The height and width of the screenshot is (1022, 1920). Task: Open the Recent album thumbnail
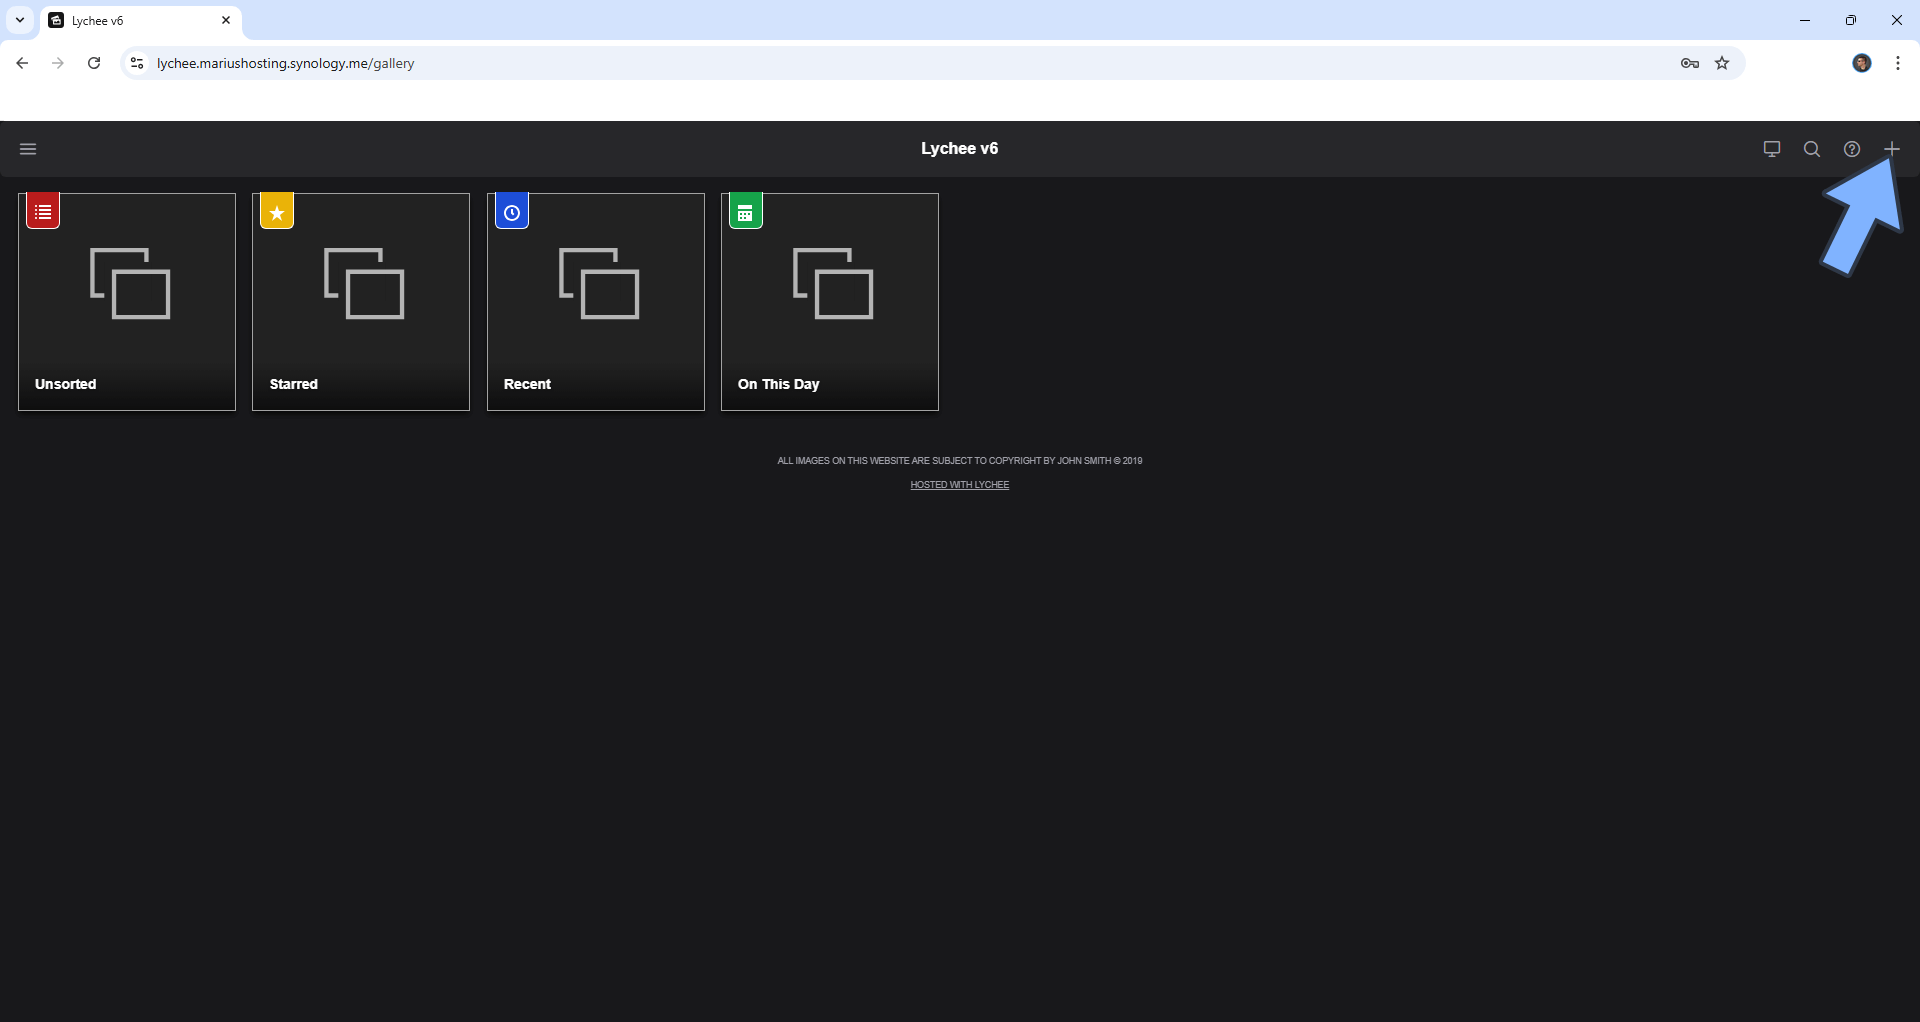pos(596,302)
